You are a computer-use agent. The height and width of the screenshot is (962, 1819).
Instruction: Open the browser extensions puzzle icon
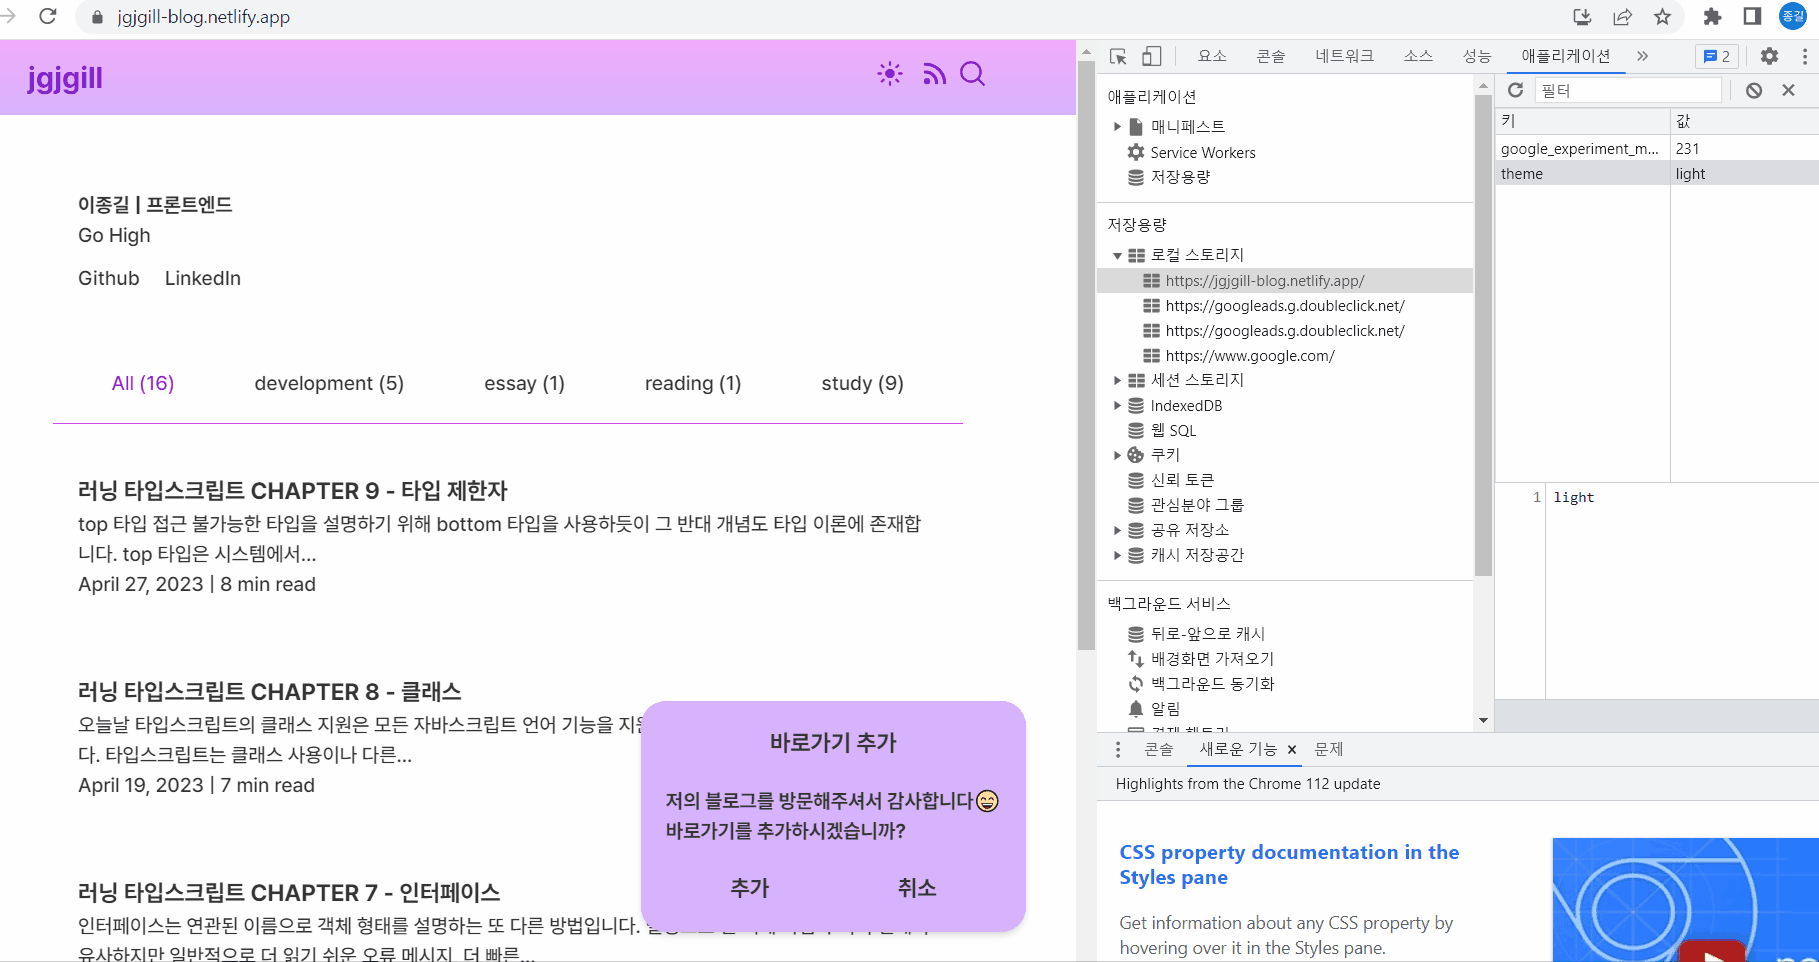click(x=1712, y=17)
